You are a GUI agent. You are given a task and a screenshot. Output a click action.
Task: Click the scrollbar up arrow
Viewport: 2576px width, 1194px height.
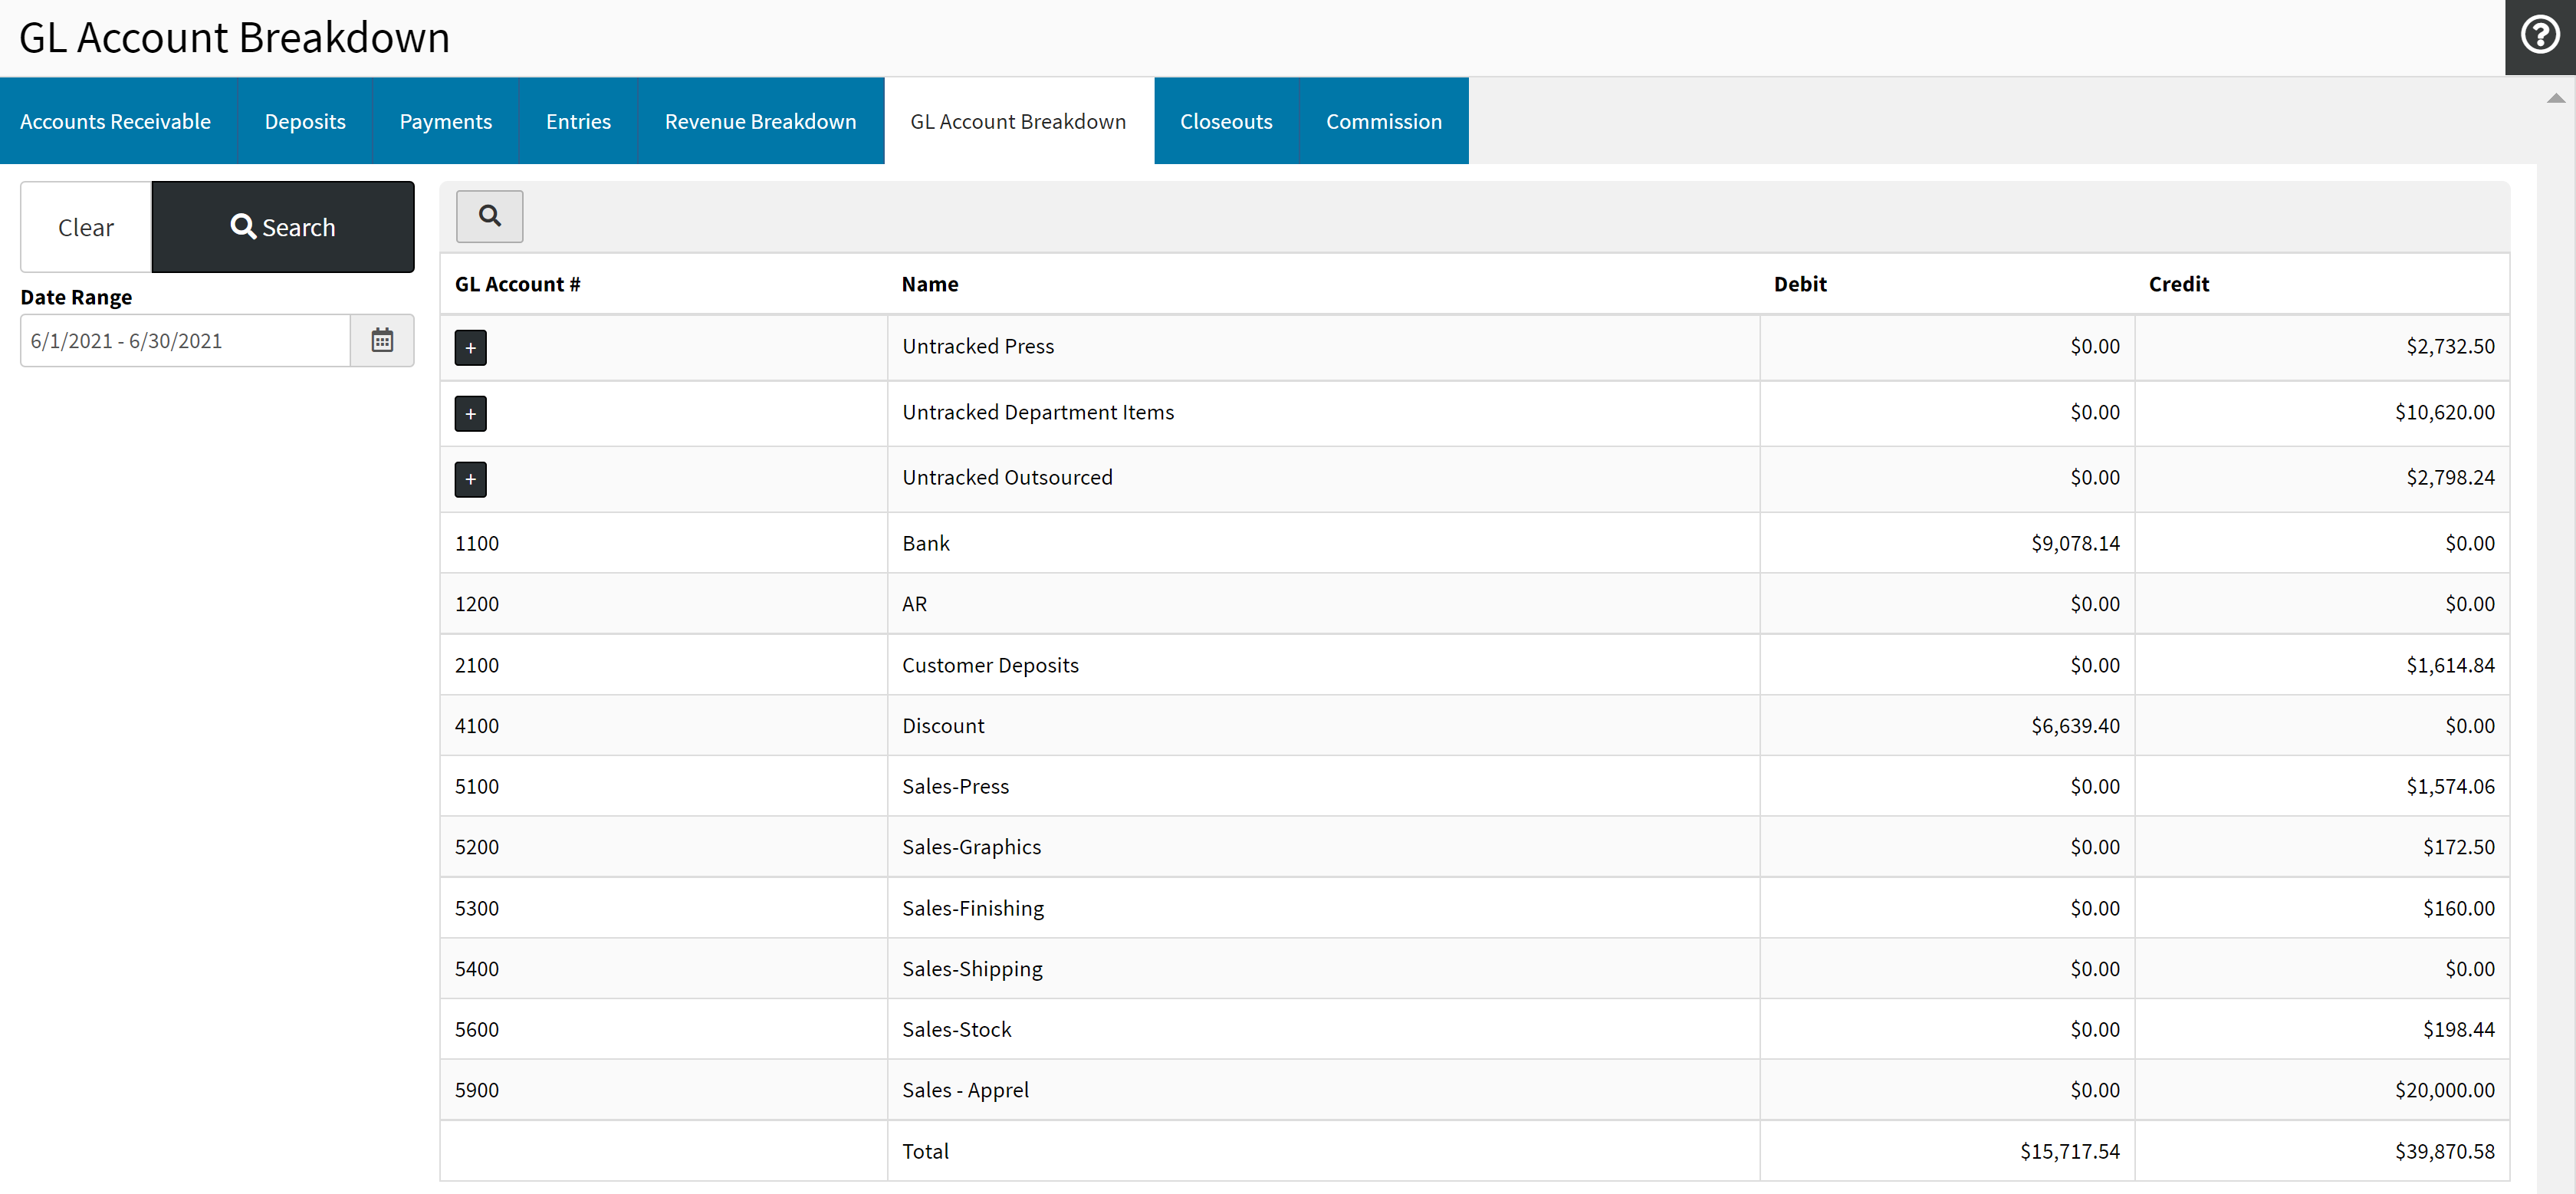coord(2555,98)
